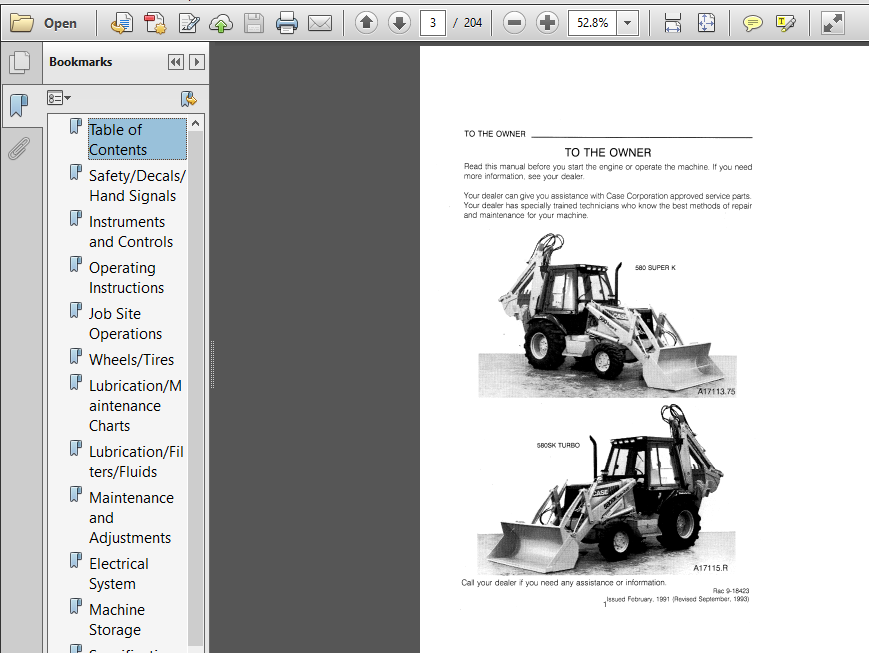Open Lubrication/Maintenance Charts bookmark
Image resolution: width=869 pixels, height=653 pixels.
[x=135, y=406]
